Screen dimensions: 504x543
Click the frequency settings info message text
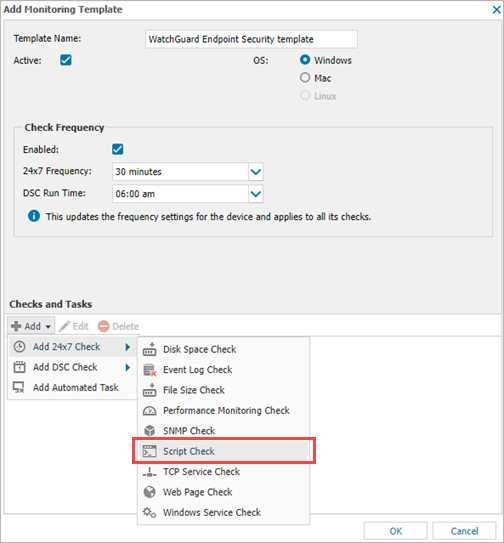[209, 217]
